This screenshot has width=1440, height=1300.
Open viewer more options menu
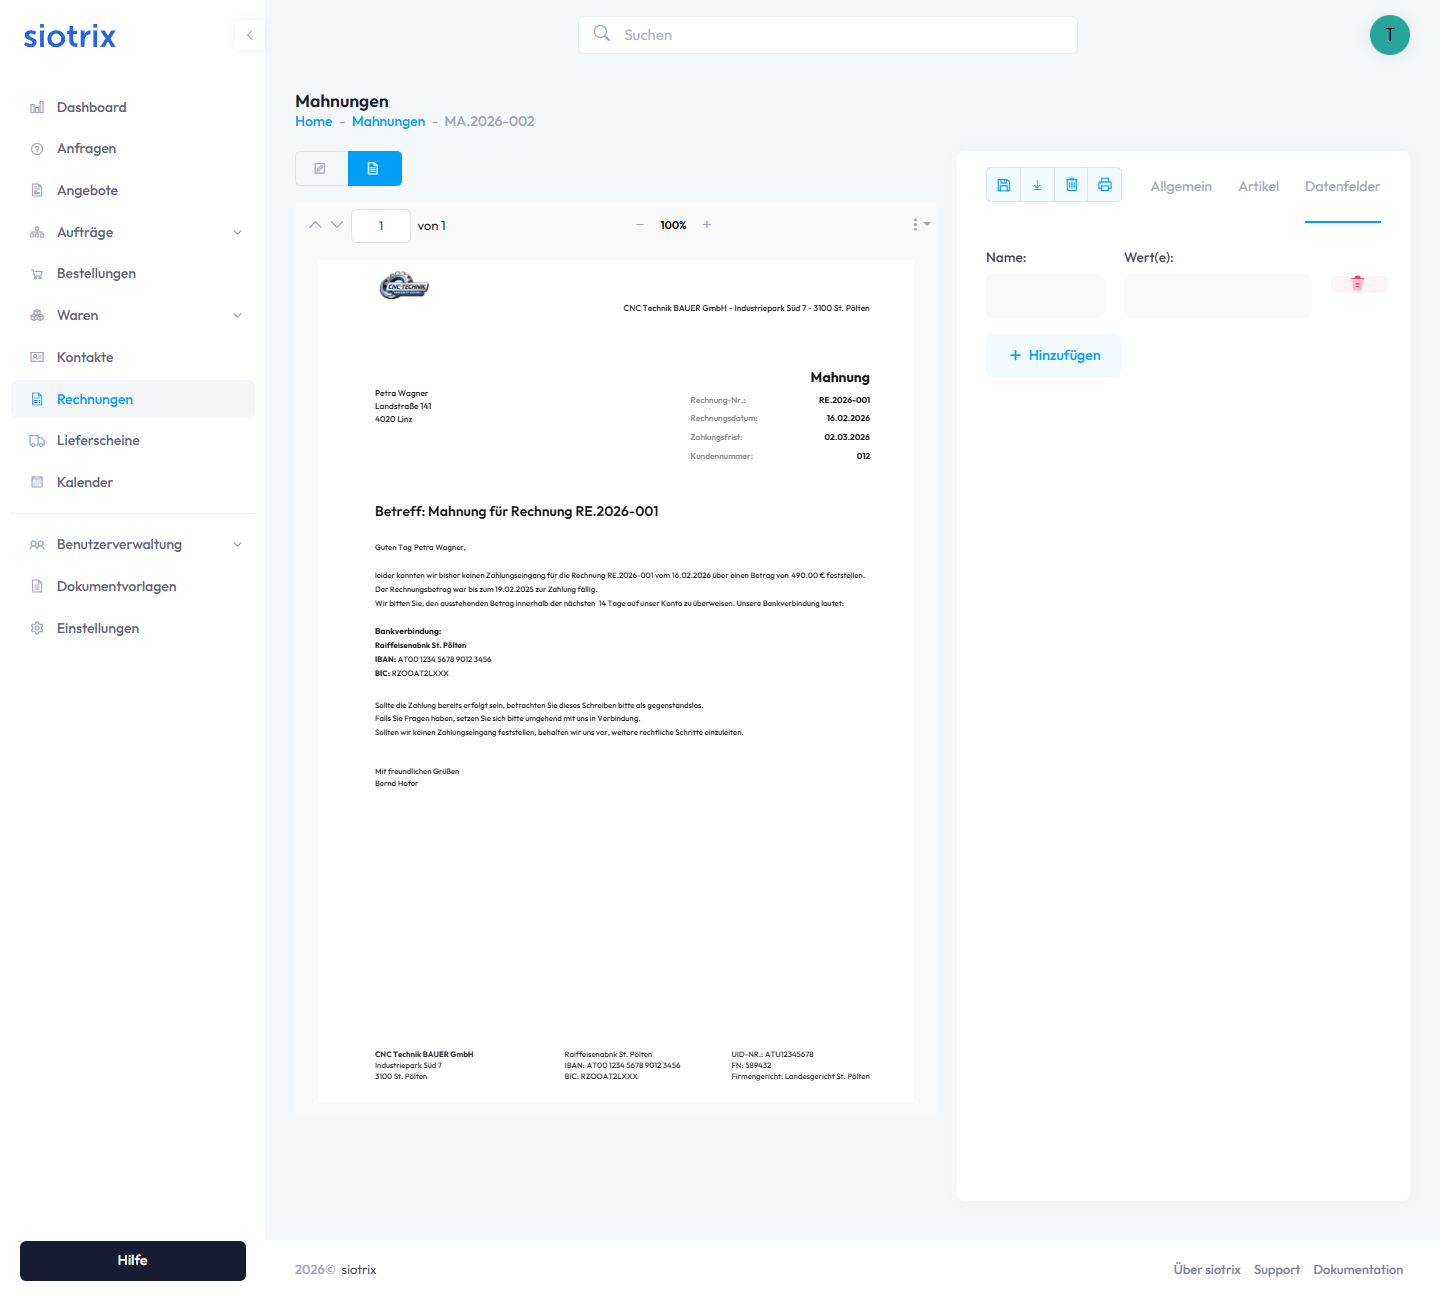point(919,225)
